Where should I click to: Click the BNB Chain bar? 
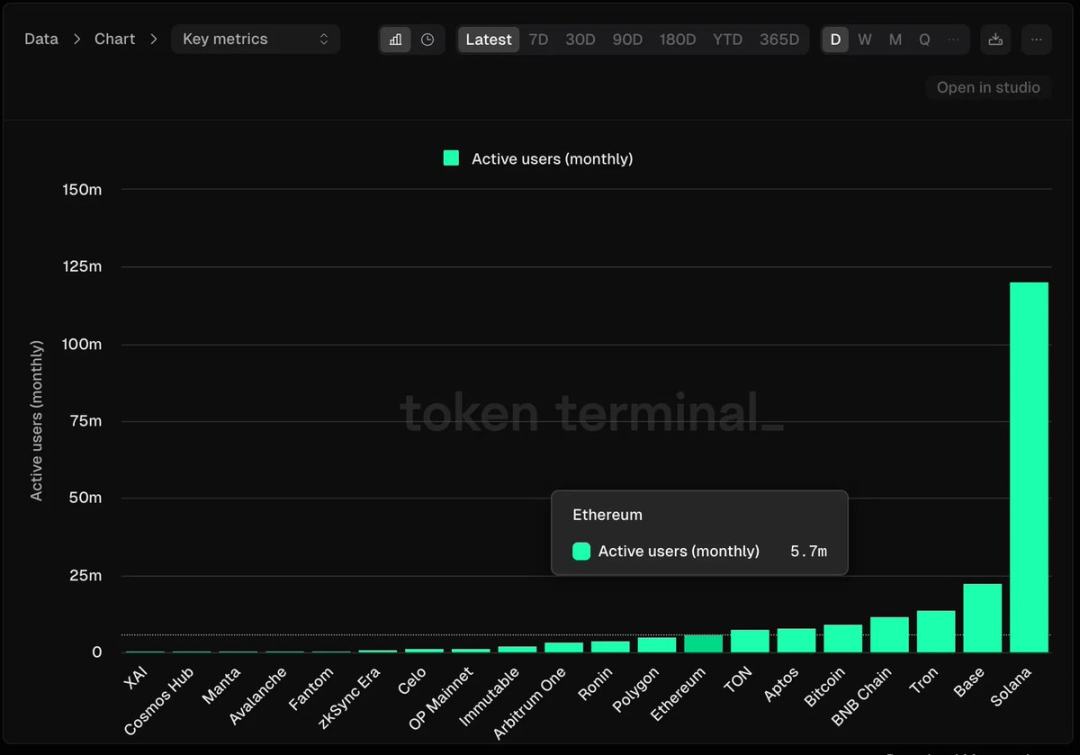point(889,634)
